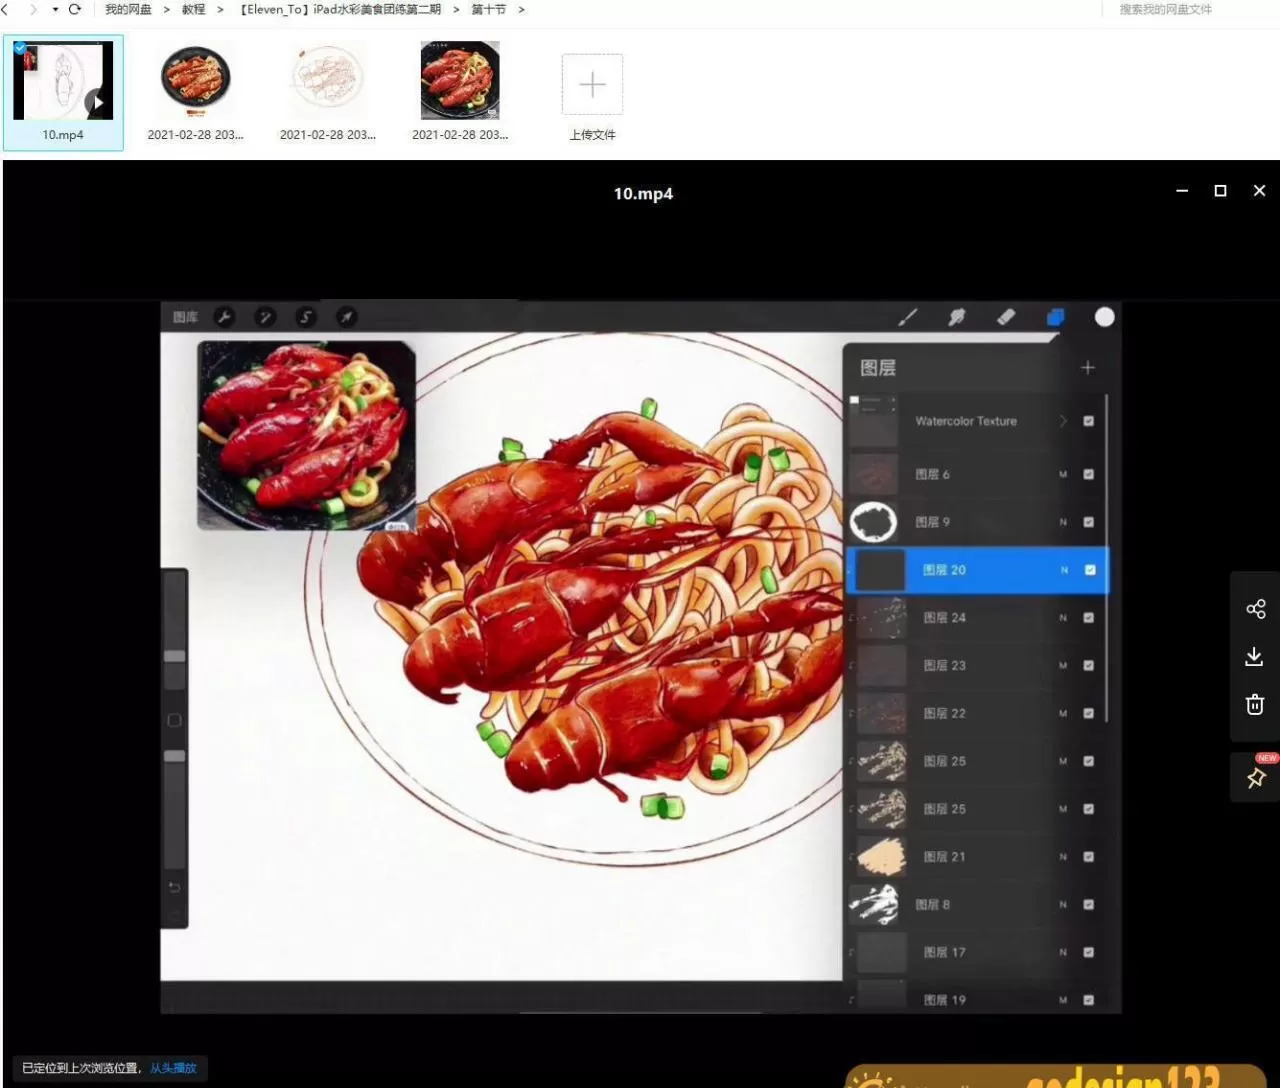The height and width of the screenshot is (1088, 1280).
Task: Open the crayfish reference photo thumbnail
Action: point(304,435)
